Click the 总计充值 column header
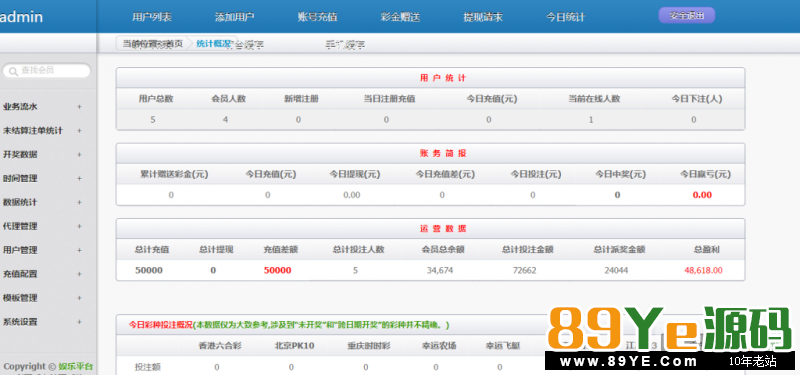800x375 pixels. click(x=152, y=250)
